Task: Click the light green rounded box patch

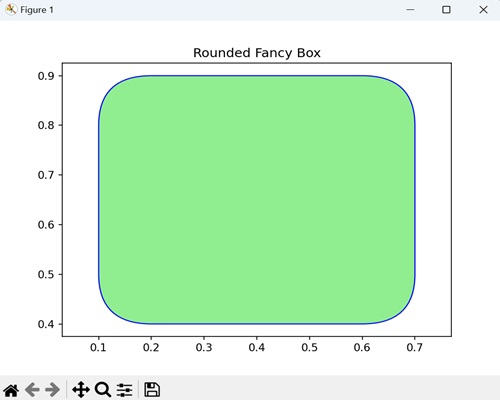Action: [x=257, y=200]
